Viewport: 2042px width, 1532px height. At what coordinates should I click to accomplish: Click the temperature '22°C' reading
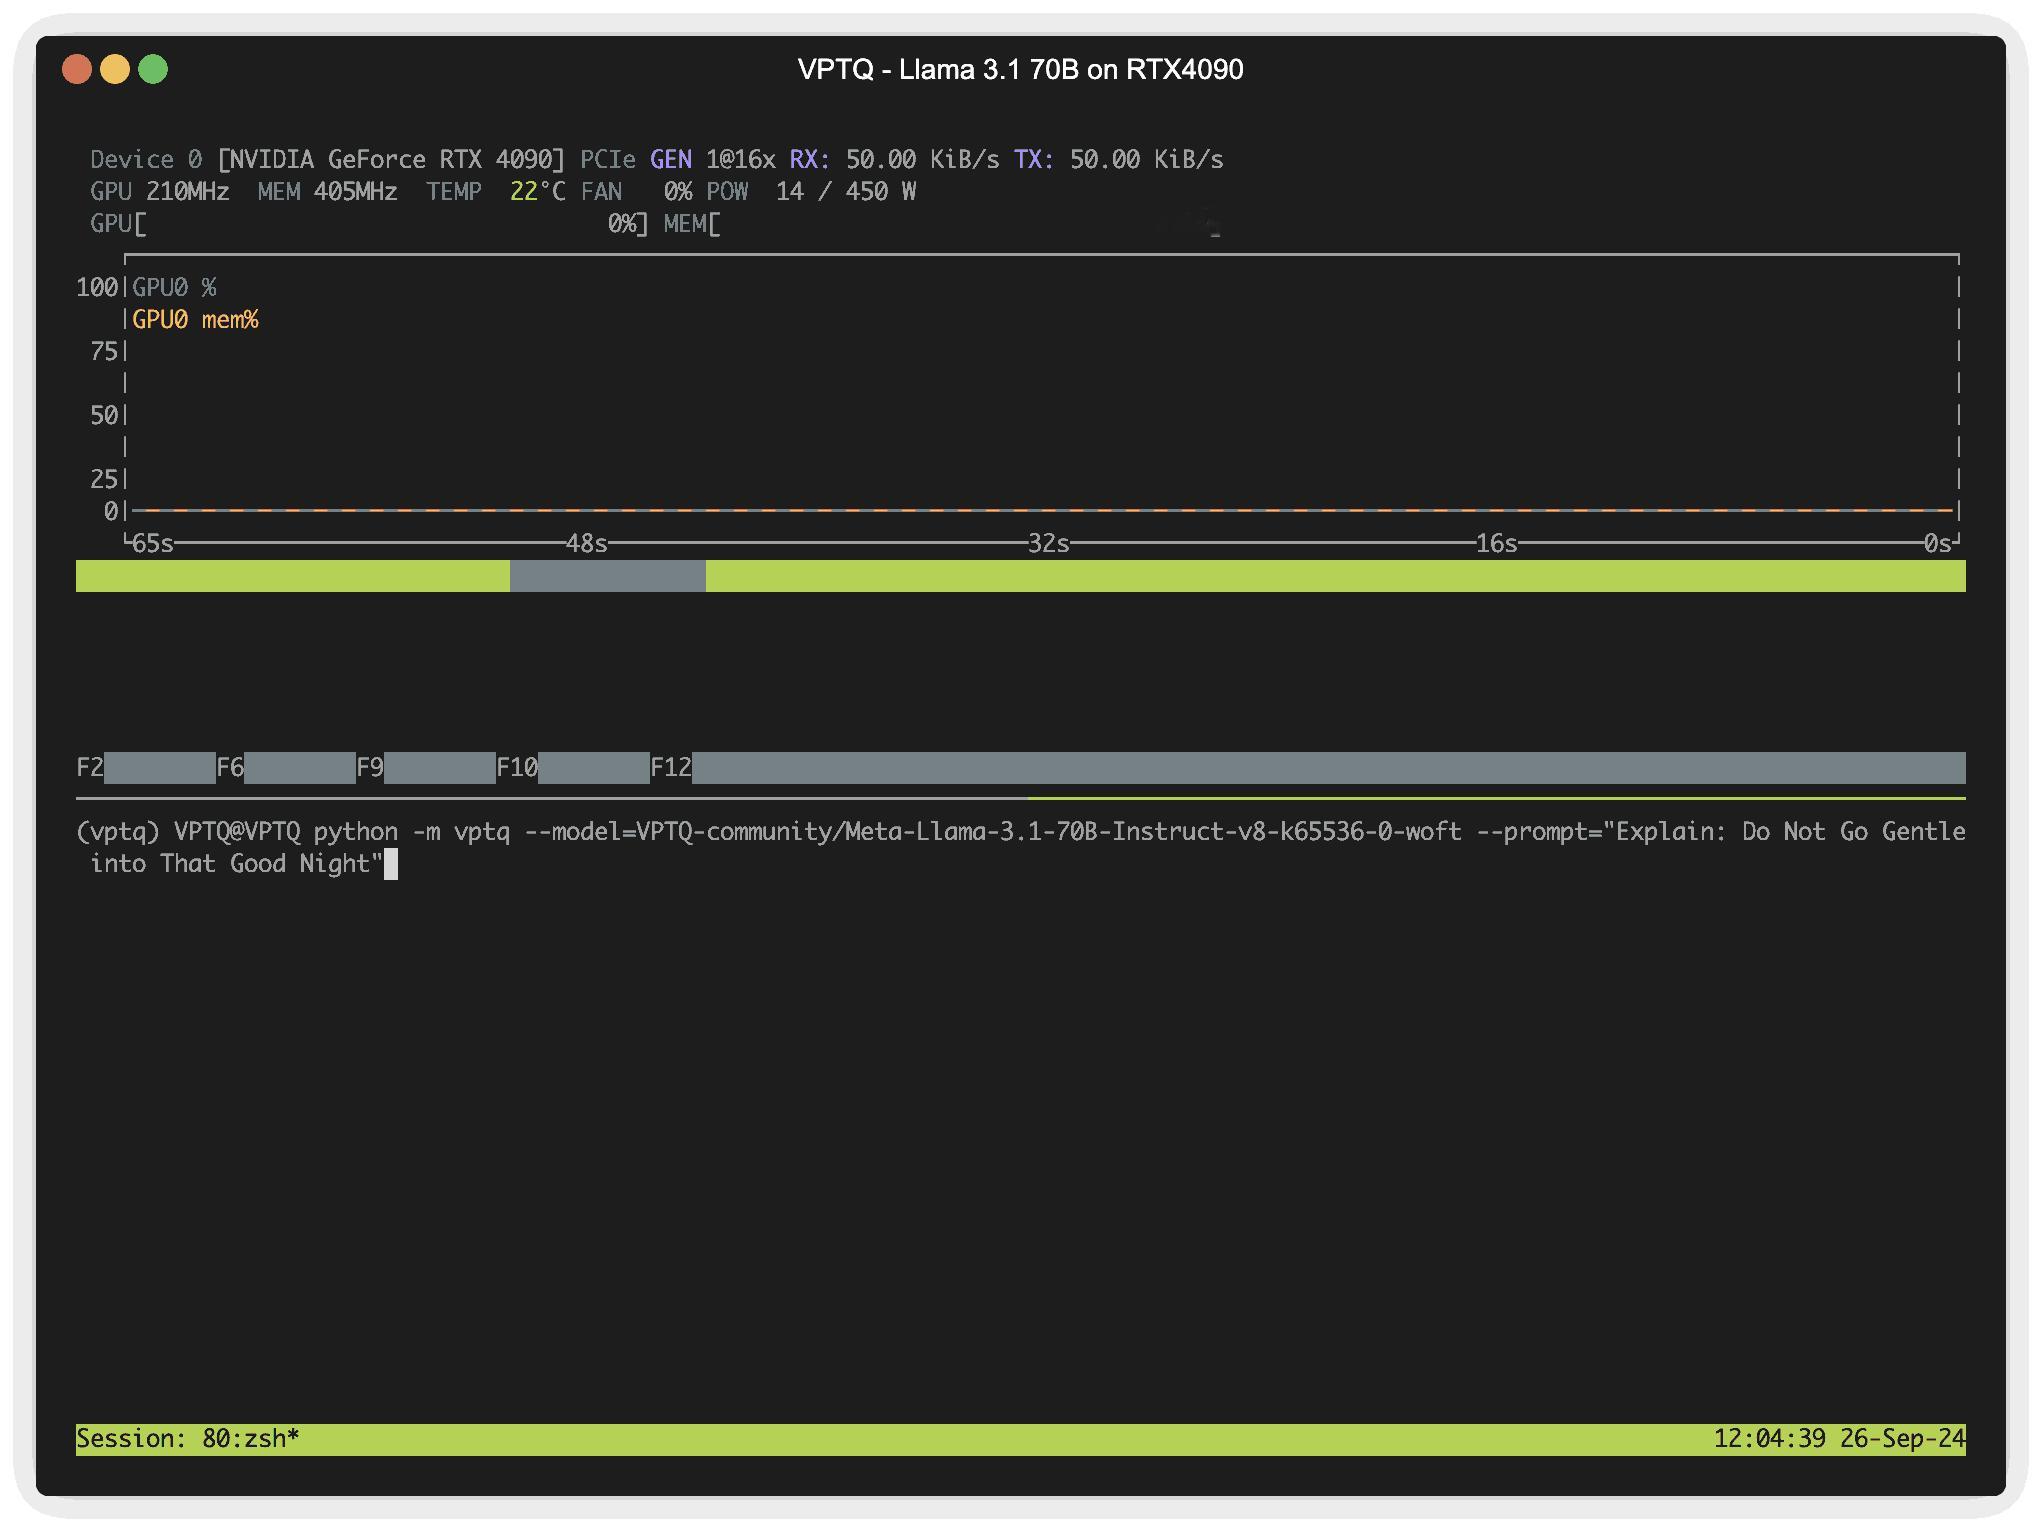[537, 192]
